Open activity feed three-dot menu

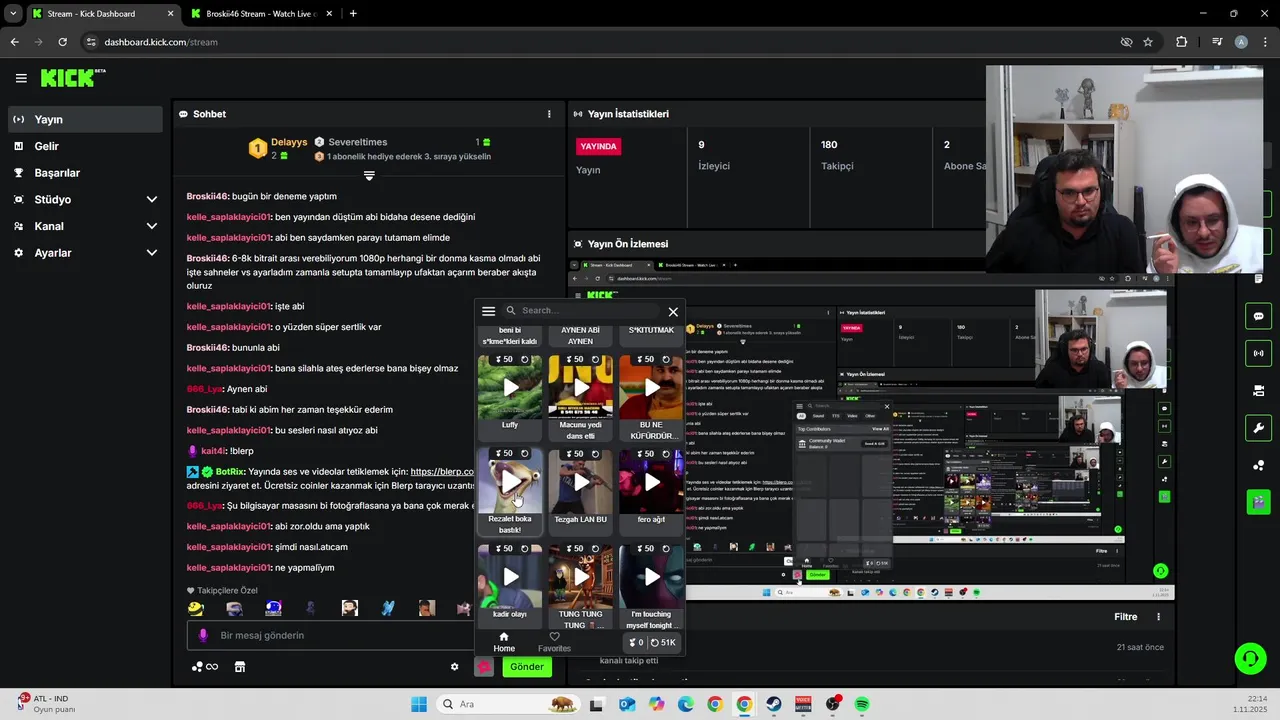[1159, 617]
